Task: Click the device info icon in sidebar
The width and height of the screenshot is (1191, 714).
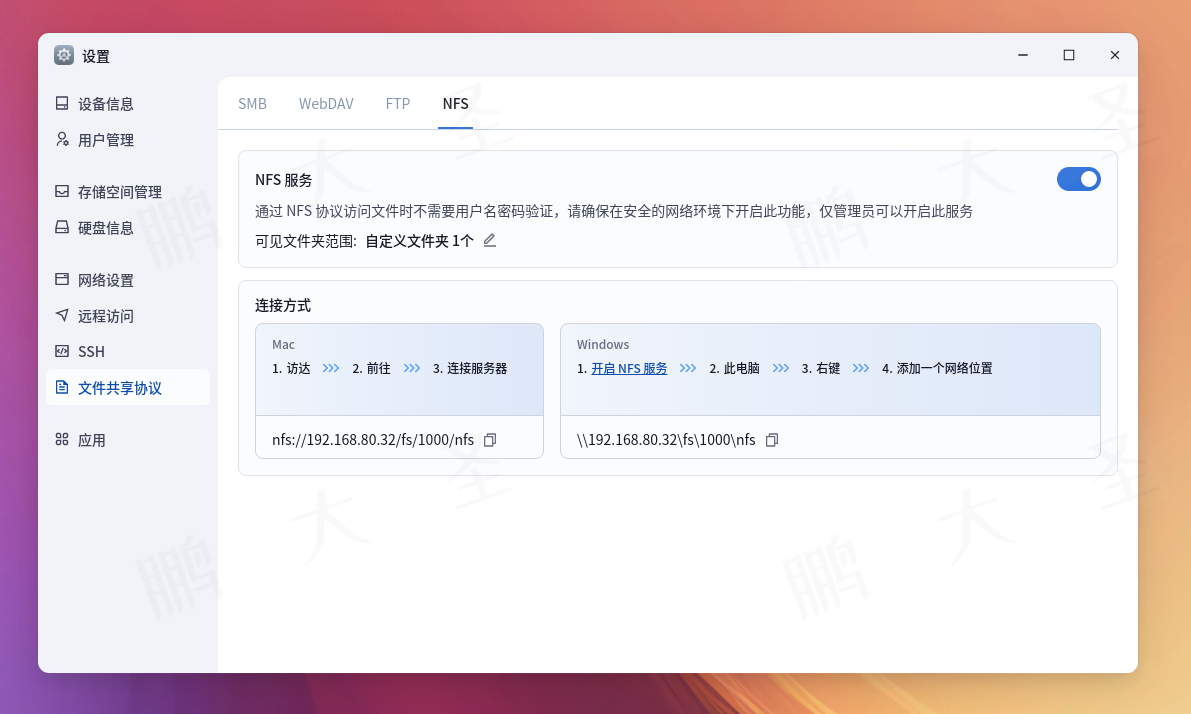Action: [62, 104]
